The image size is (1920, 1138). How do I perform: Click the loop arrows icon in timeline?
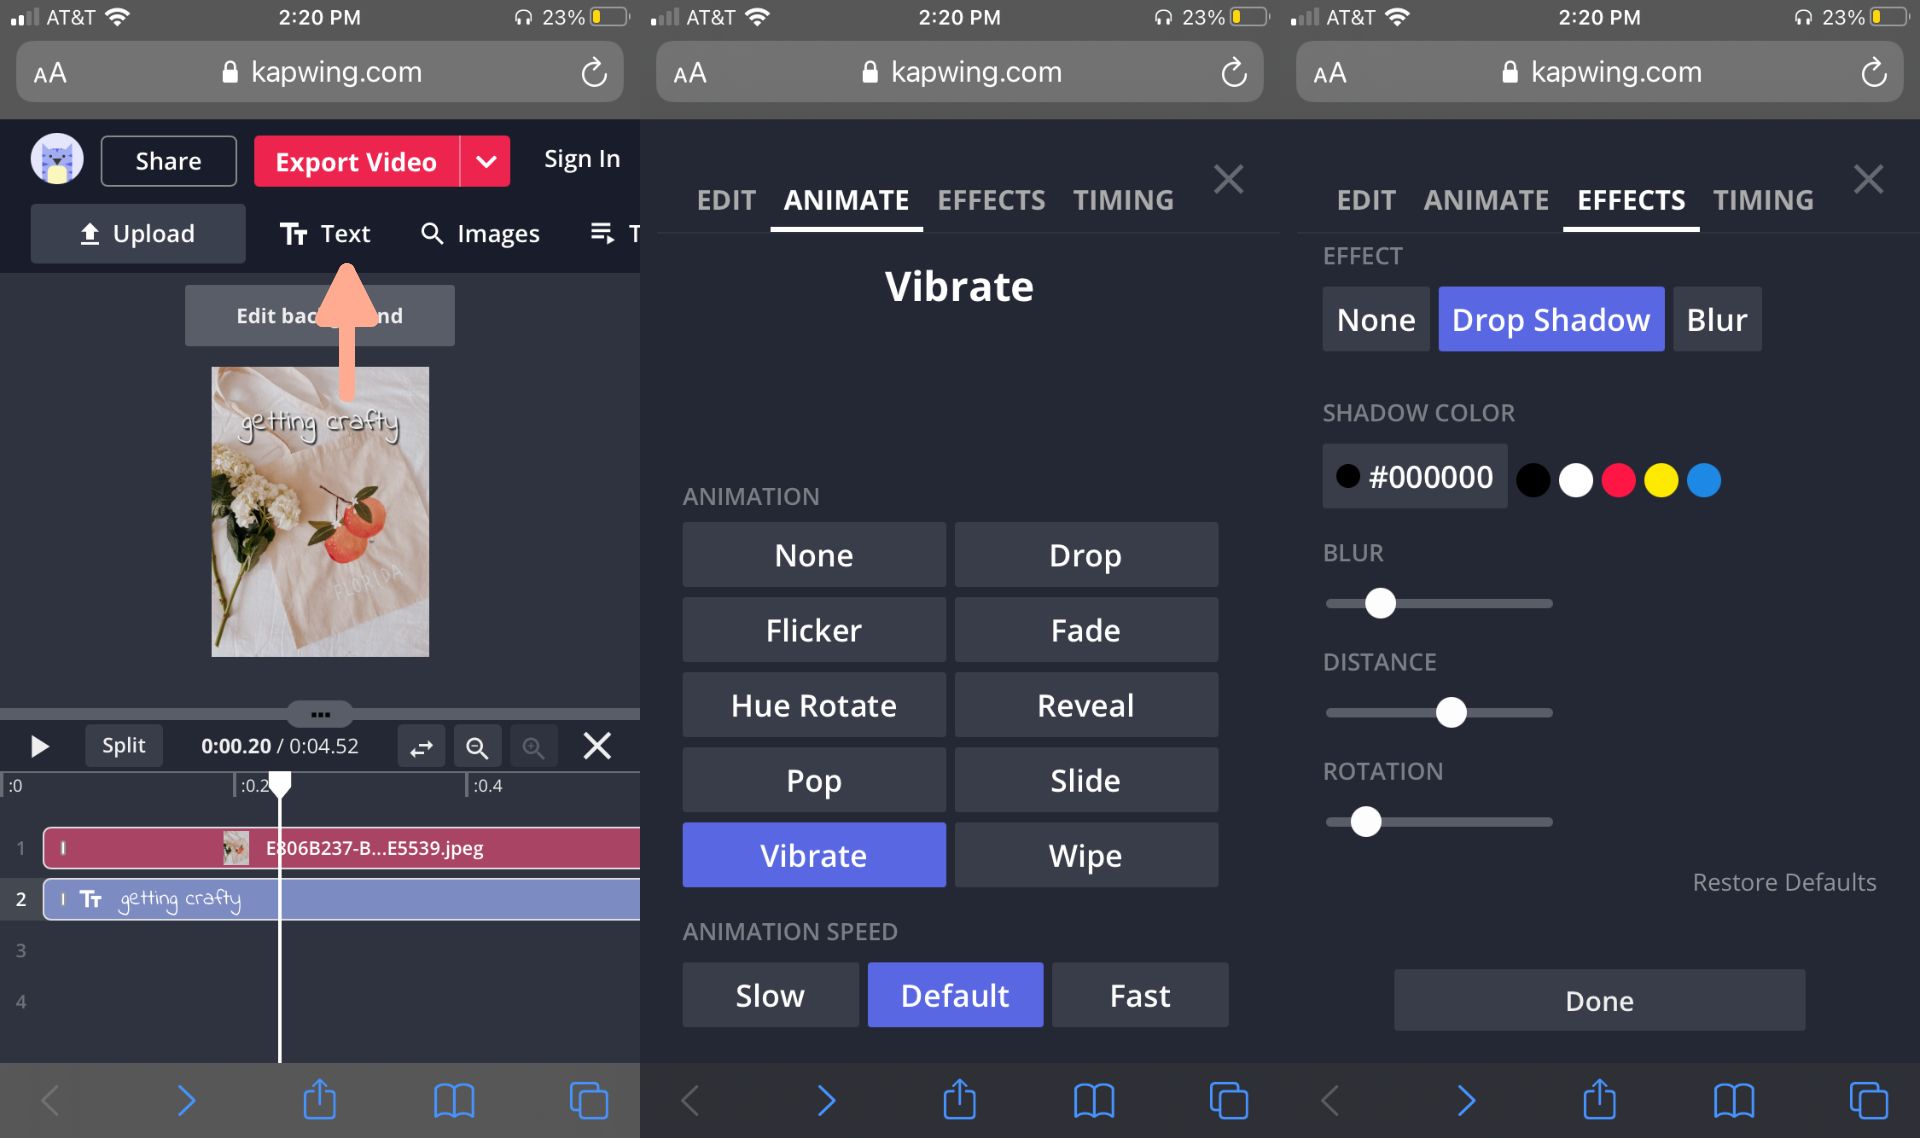(421, 747)
